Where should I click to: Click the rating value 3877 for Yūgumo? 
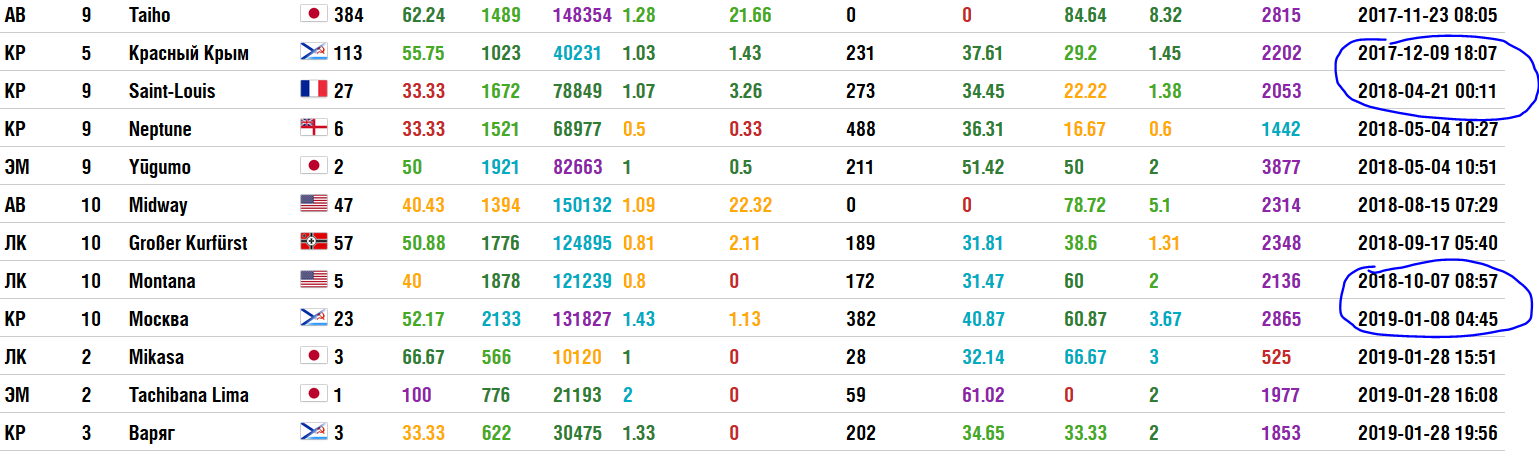pos(1282,167)
